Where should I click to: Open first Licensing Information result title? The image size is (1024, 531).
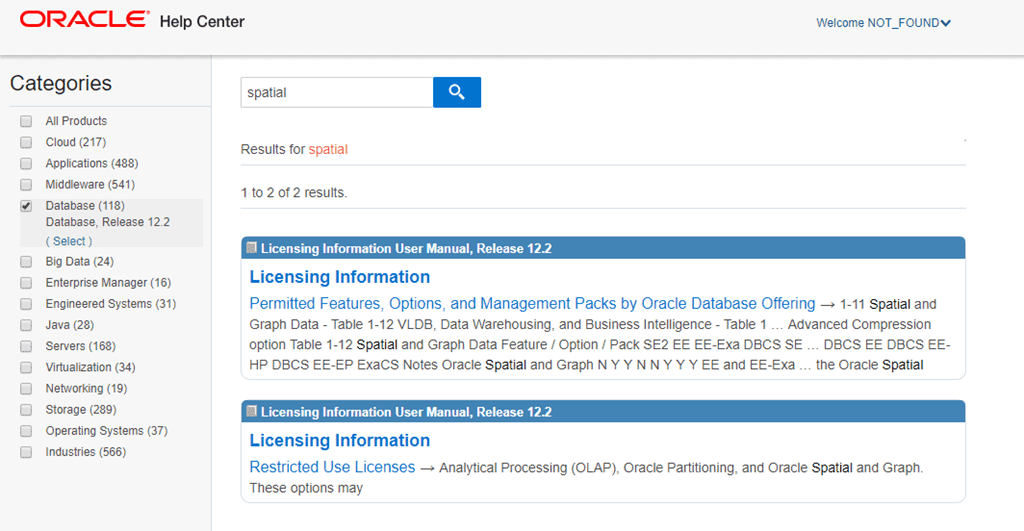pos(340,277)
